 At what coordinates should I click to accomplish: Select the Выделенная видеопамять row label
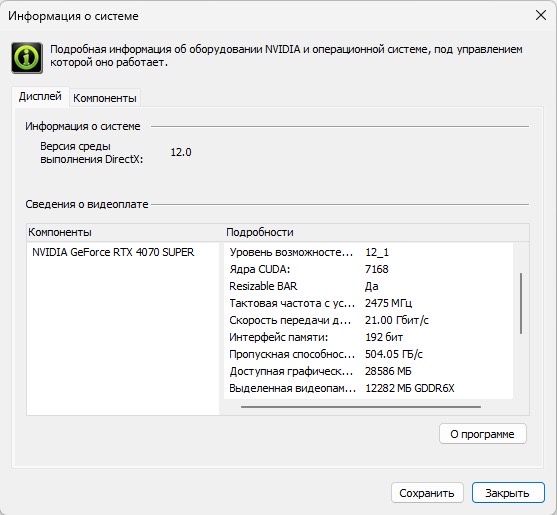pyautogui.click(x=292, y=388)
